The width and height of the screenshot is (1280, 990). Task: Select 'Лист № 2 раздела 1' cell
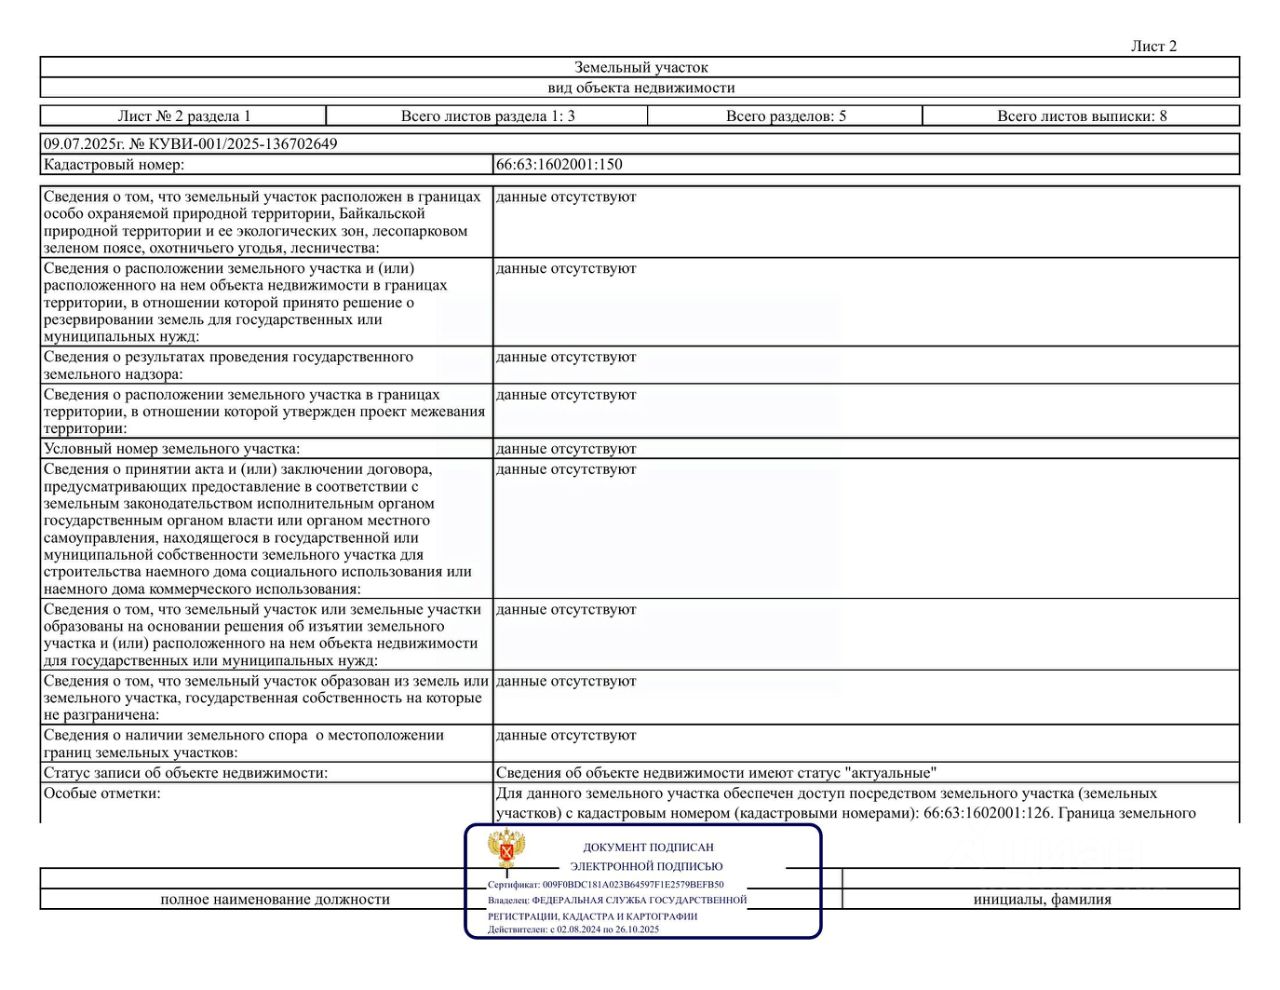[184, 116]
